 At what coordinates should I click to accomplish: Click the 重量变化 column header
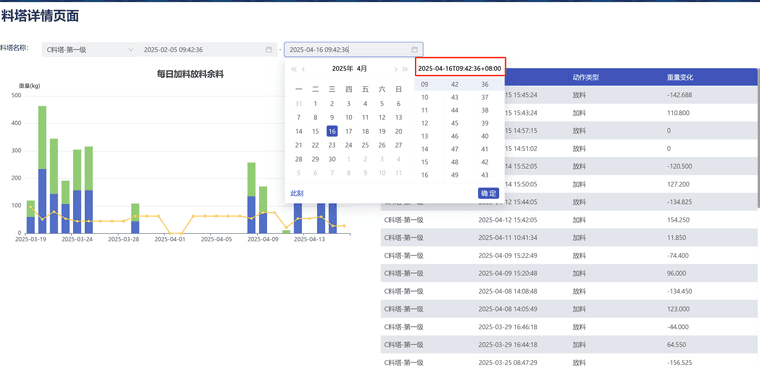pyautogui.click(x=680, y=77)
